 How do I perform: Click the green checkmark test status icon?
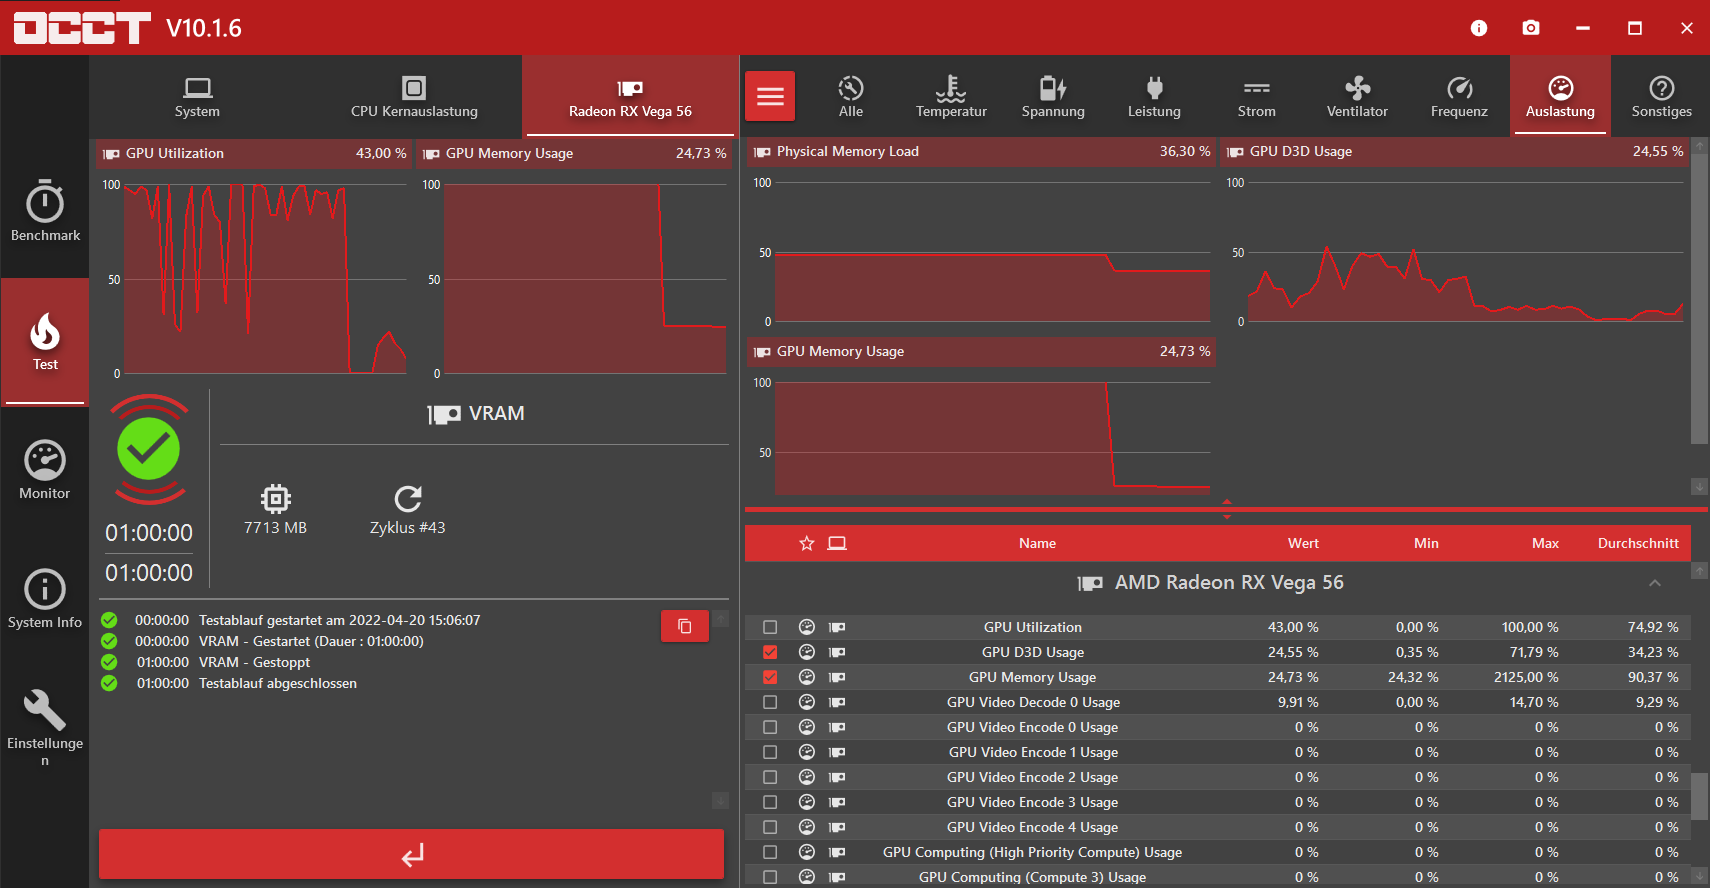[148, 449]
